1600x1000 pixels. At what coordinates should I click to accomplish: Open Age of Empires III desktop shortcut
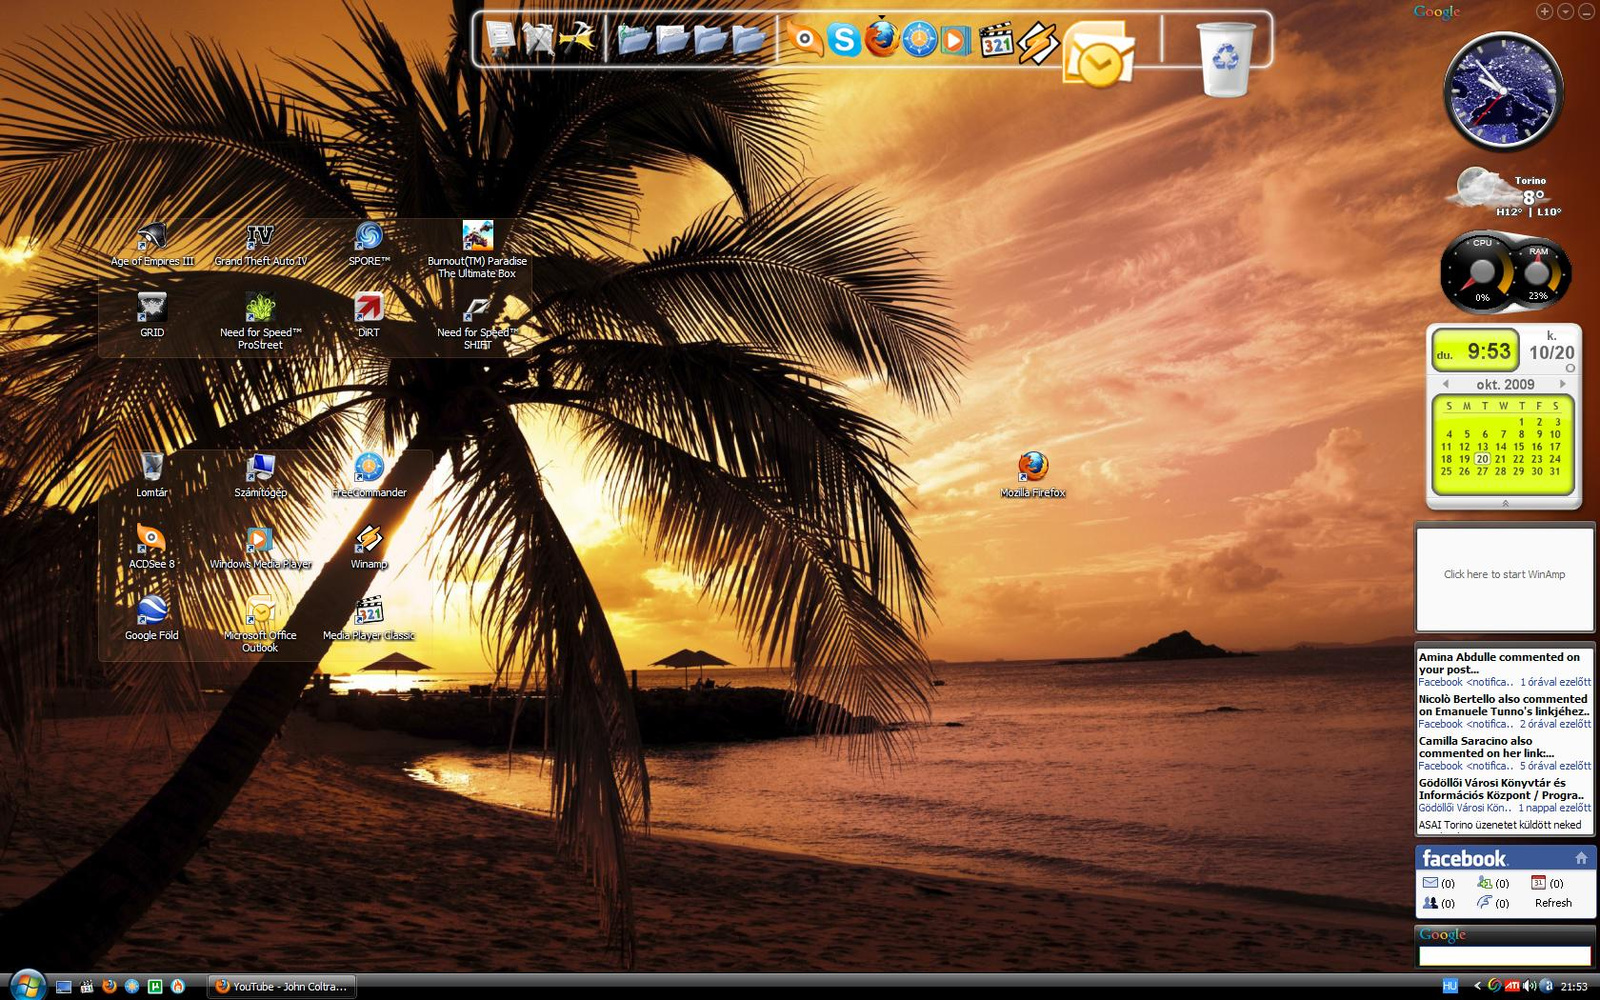[152, 245]
